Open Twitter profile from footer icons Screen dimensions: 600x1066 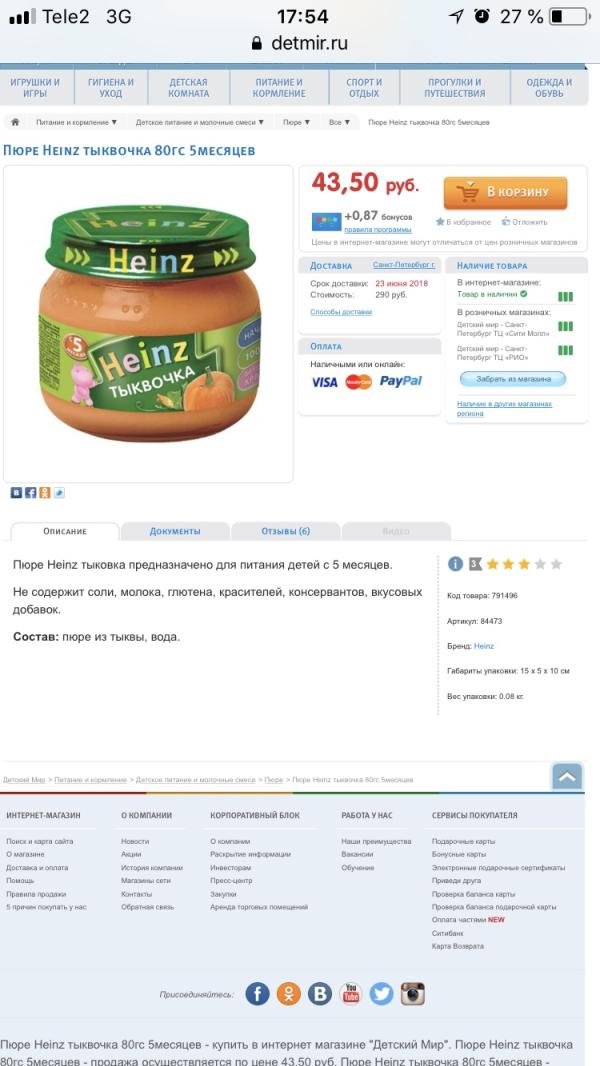[381, 994]
